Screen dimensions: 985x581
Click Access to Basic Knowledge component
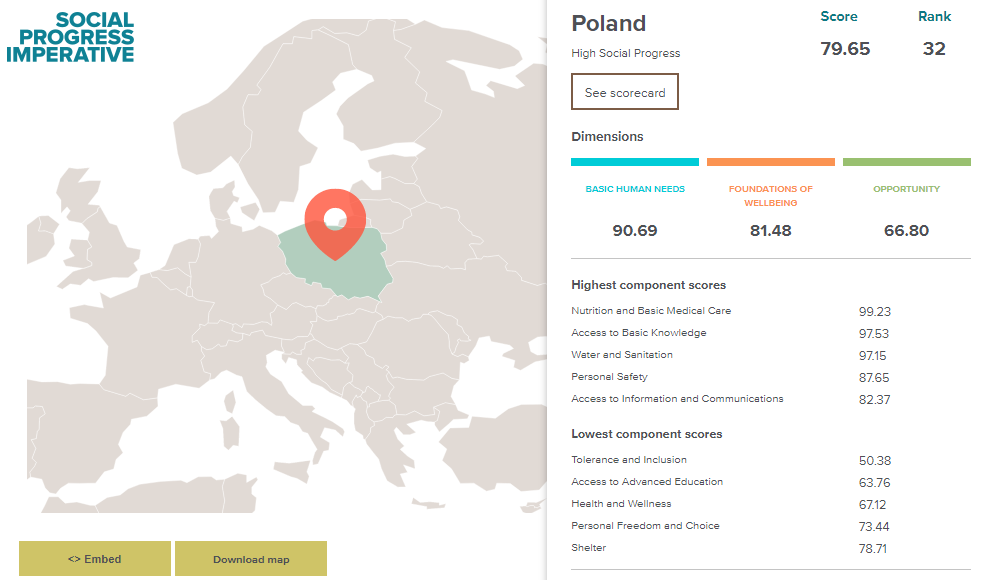coord(639,333)
